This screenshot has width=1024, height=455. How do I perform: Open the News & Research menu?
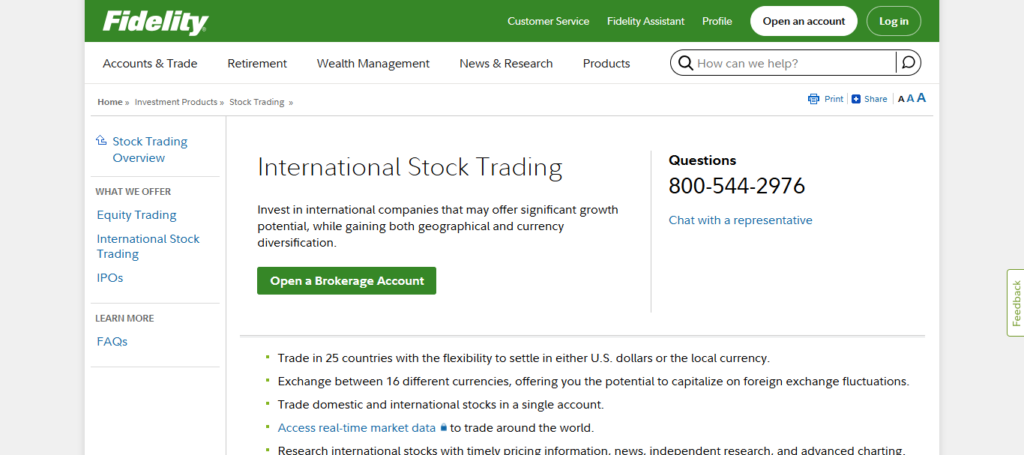click(506, 63)
